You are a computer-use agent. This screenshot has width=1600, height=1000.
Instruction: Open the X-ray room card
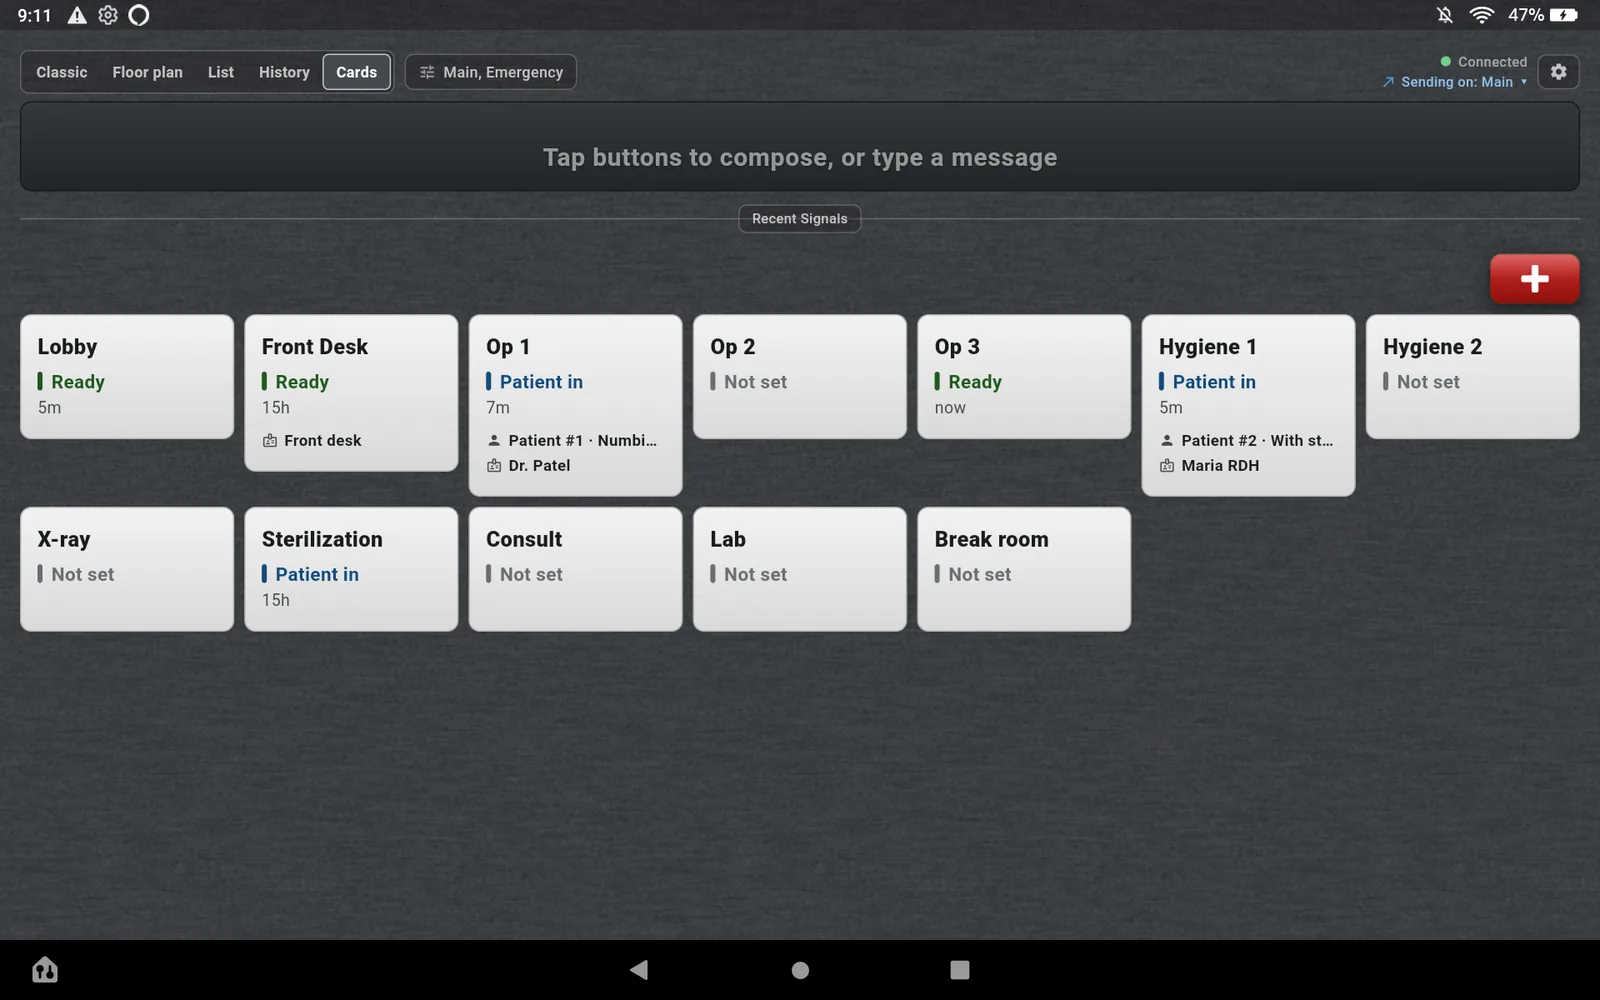[127, 569]
